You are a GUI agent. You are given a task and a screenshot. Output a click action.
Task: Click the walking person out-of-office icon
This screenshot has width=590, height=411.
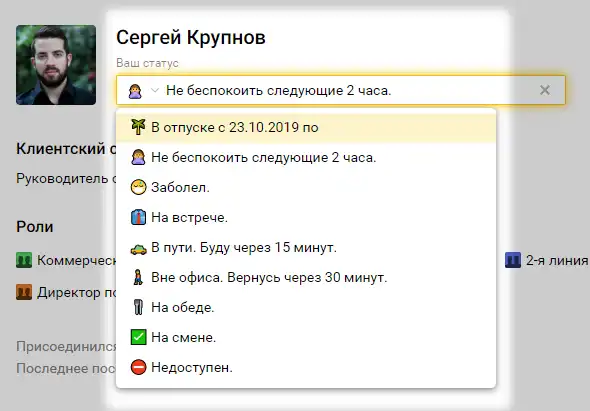(x=138, y=277)
